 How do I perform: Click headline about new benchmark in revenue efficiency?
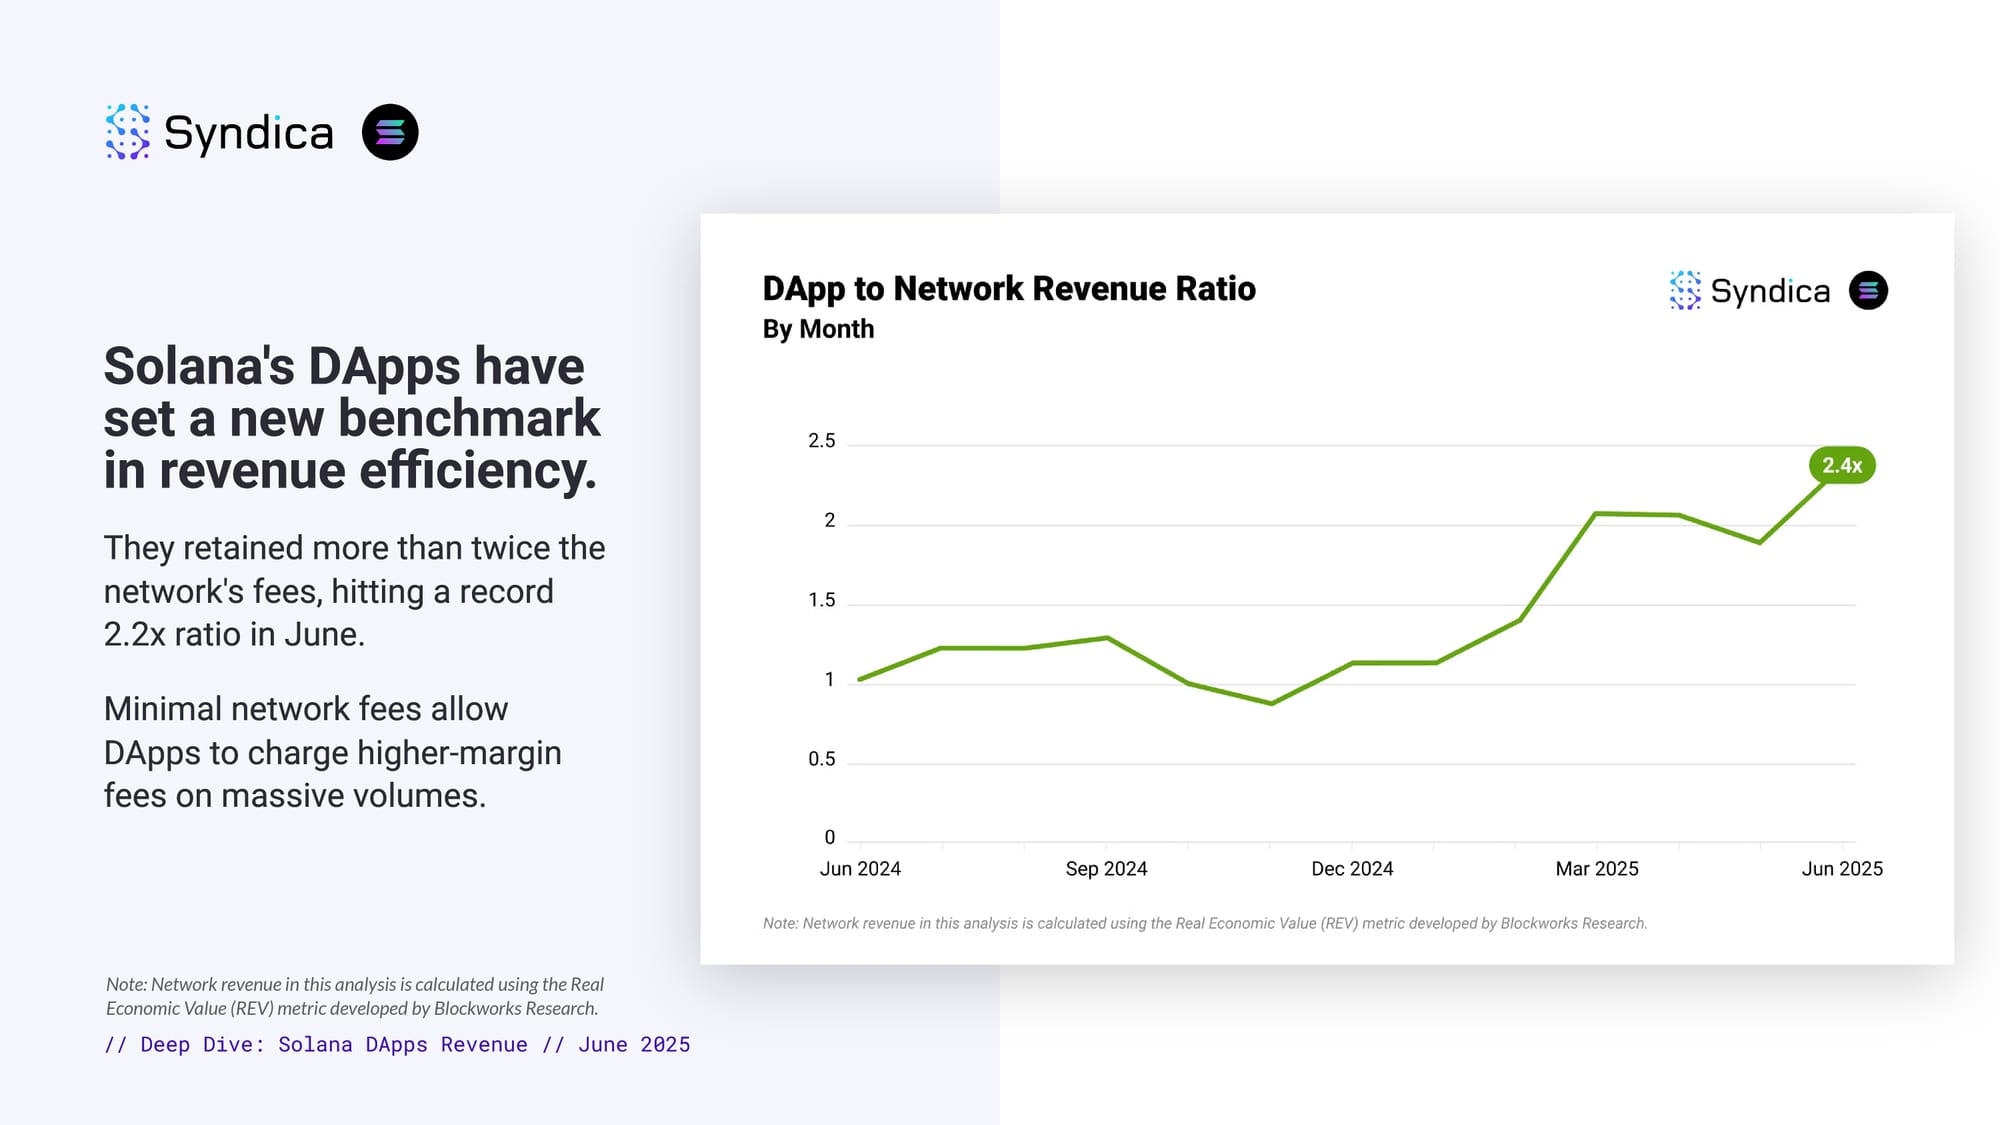click(x=352, y=418)
